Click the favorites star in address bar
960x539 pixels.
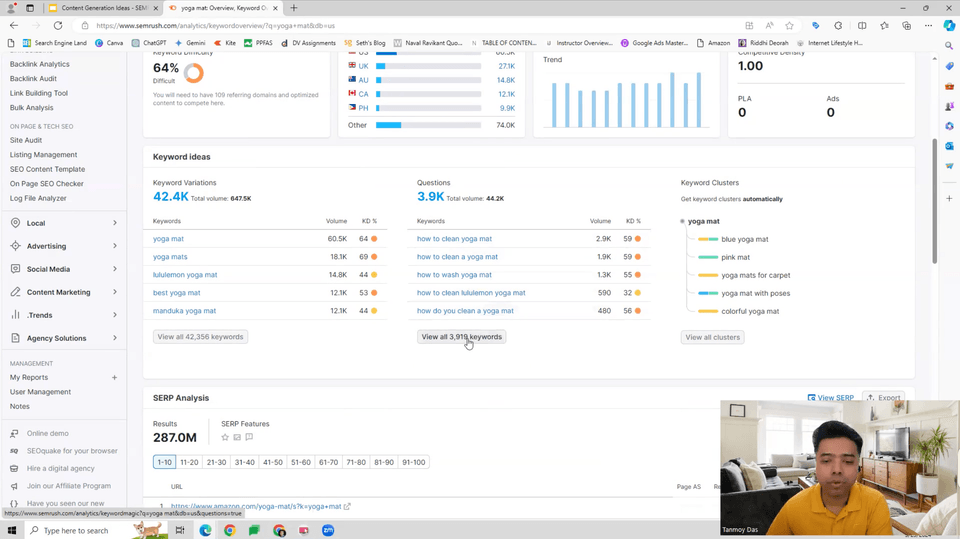pos(789,25)
